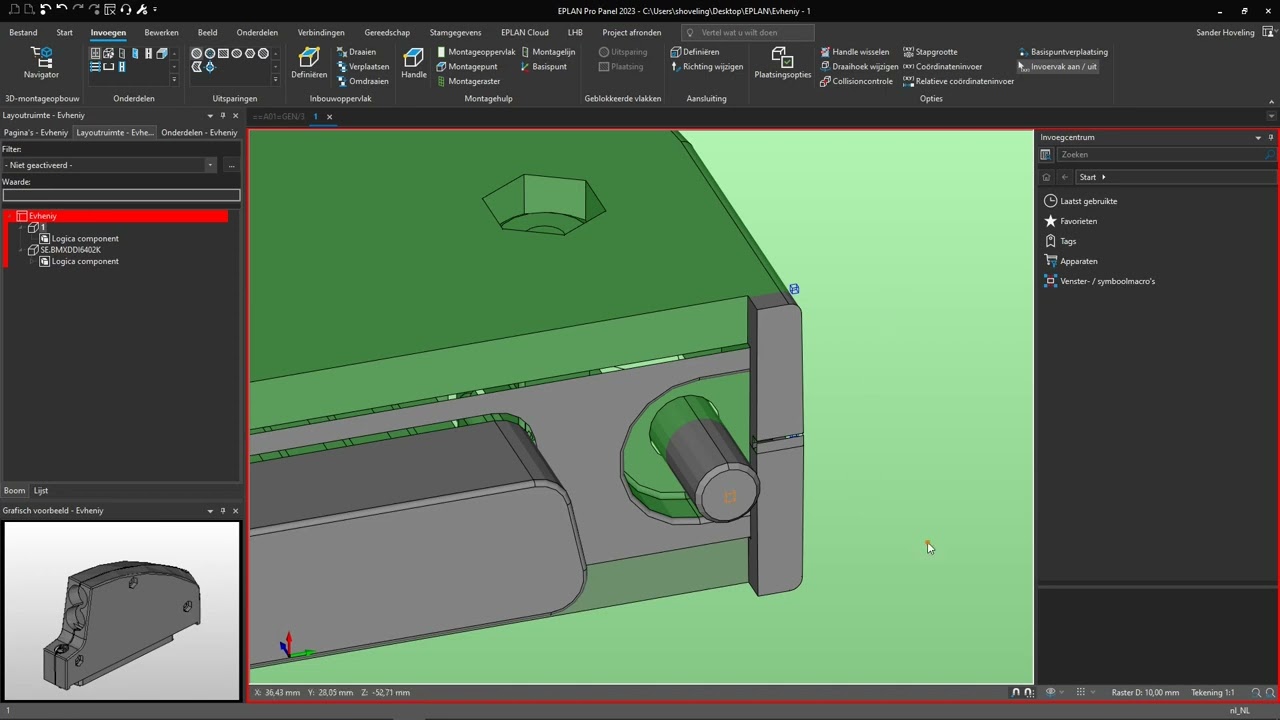Click the Vertel wat u wilt doen box
The image size is (1280, 720).
click(x=748, y=32)
